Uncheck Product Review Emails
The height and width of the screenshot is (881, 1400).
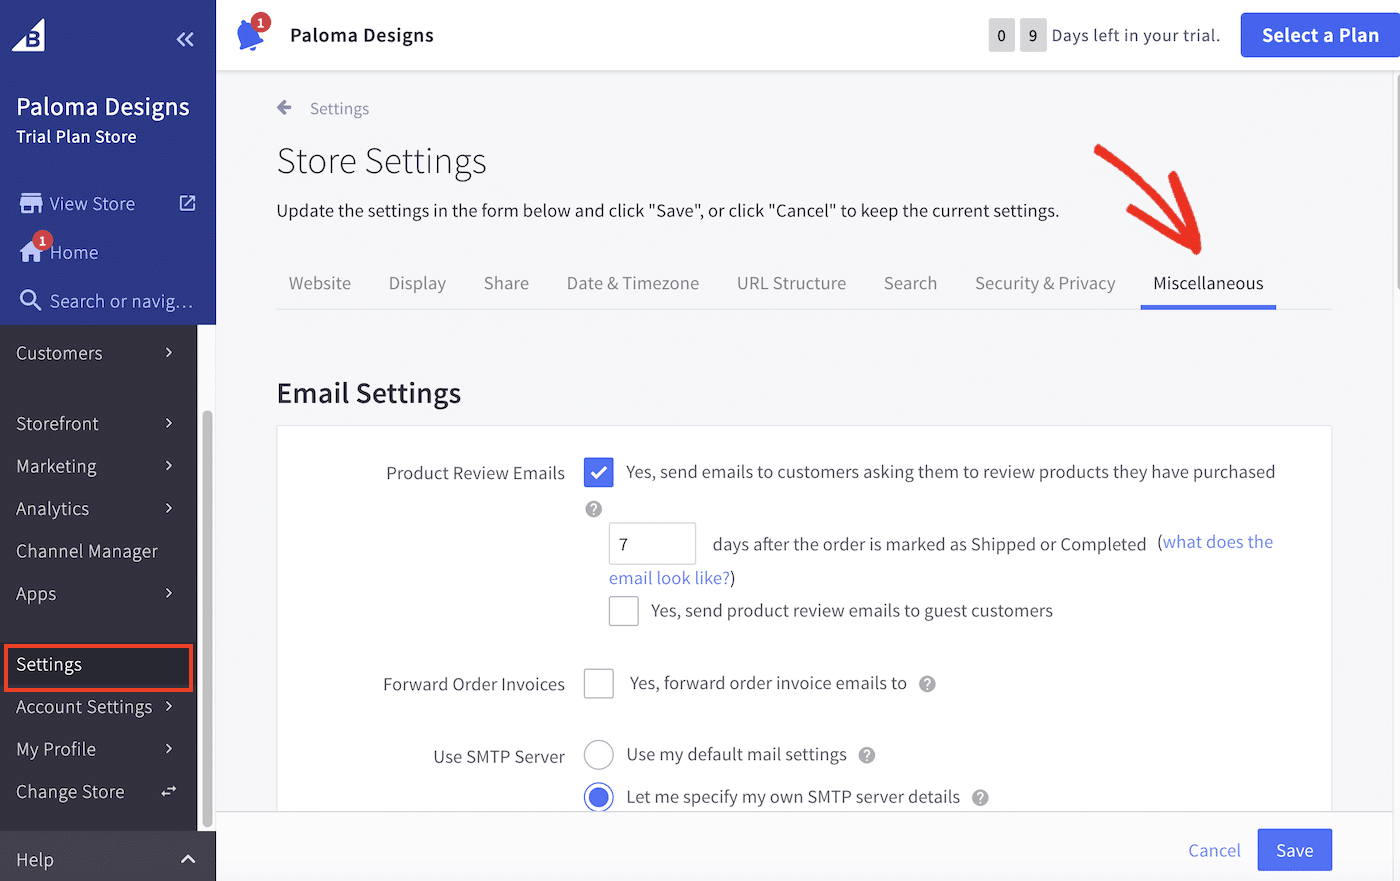tap(598, 472)
